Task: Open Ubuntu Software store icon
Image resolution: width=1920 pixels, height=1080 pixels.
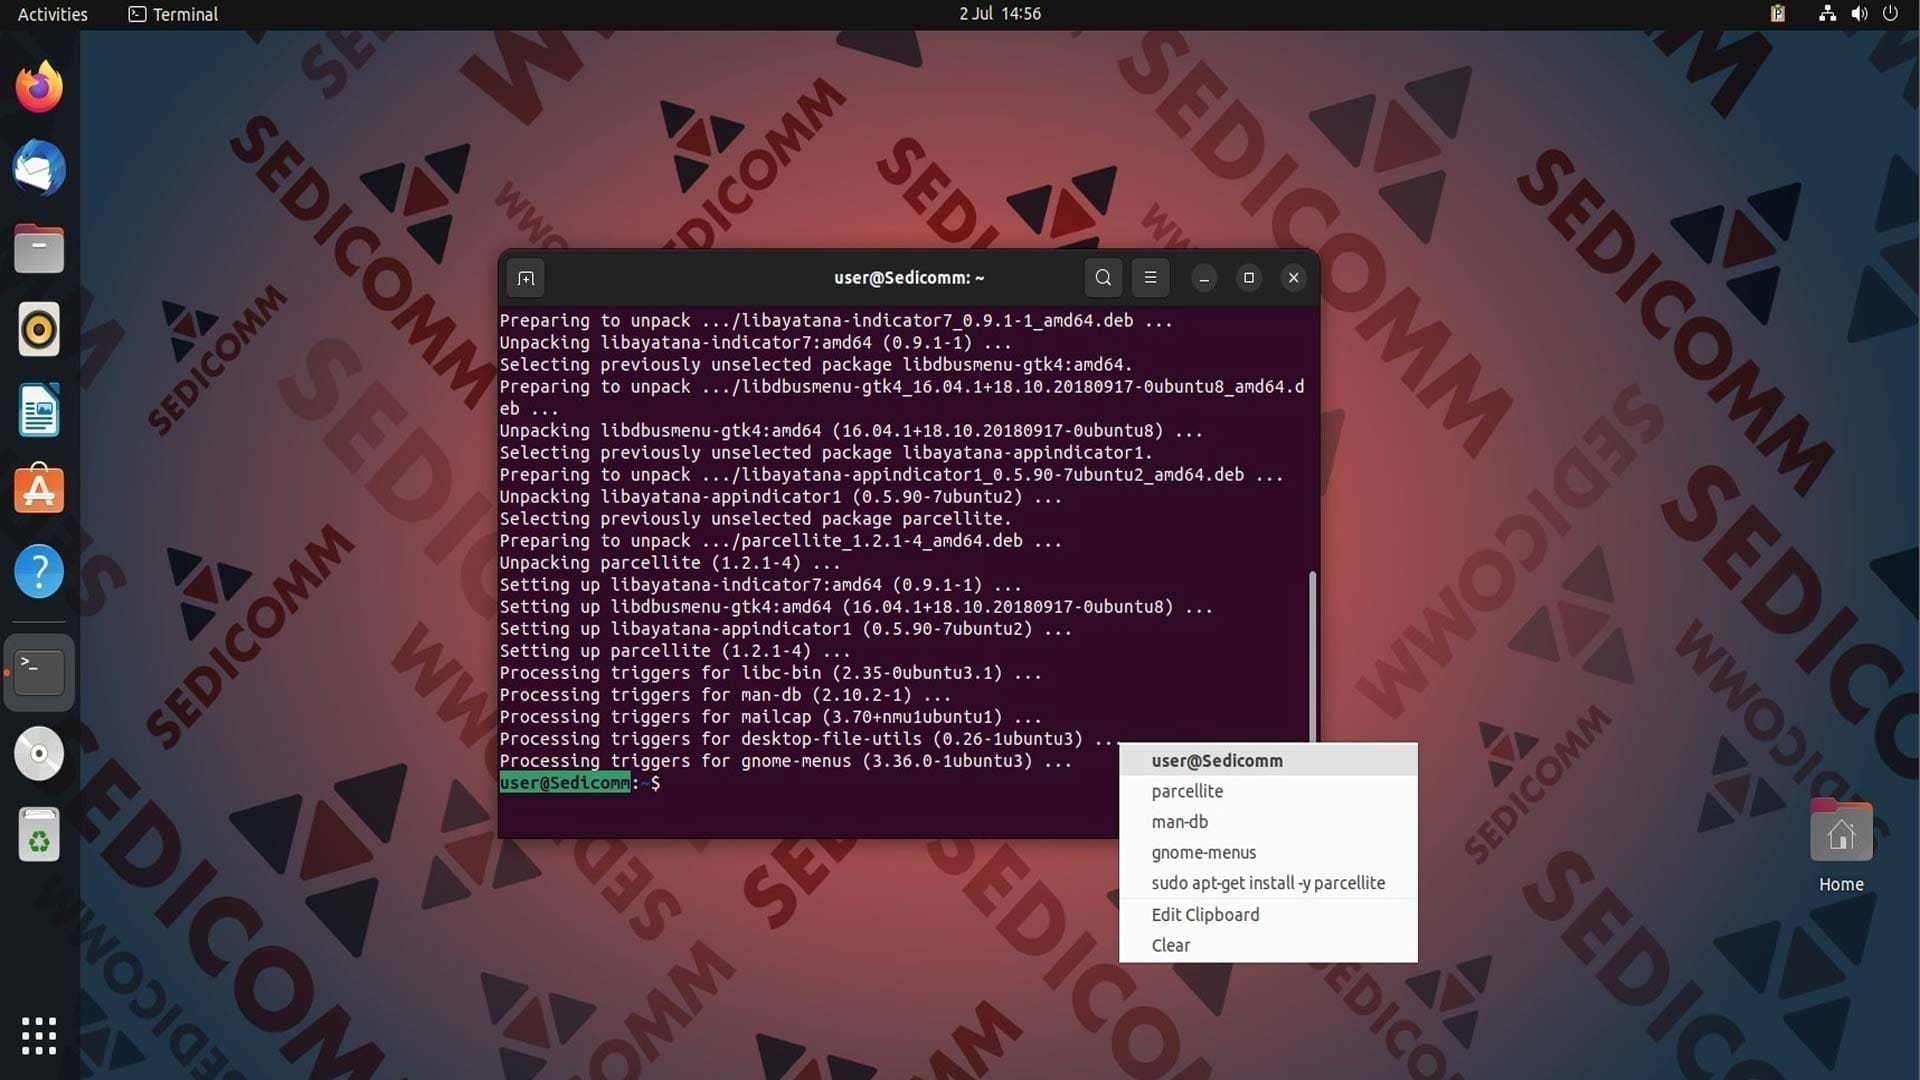Action: (39, 490)
